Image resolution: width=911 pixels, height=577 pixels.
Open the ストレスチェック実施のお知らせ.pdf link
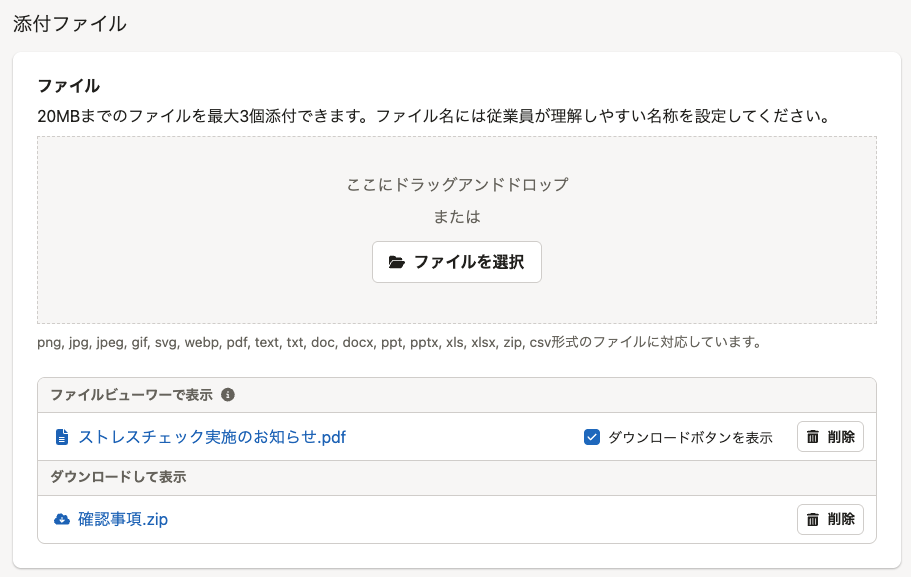pos(212,437)
